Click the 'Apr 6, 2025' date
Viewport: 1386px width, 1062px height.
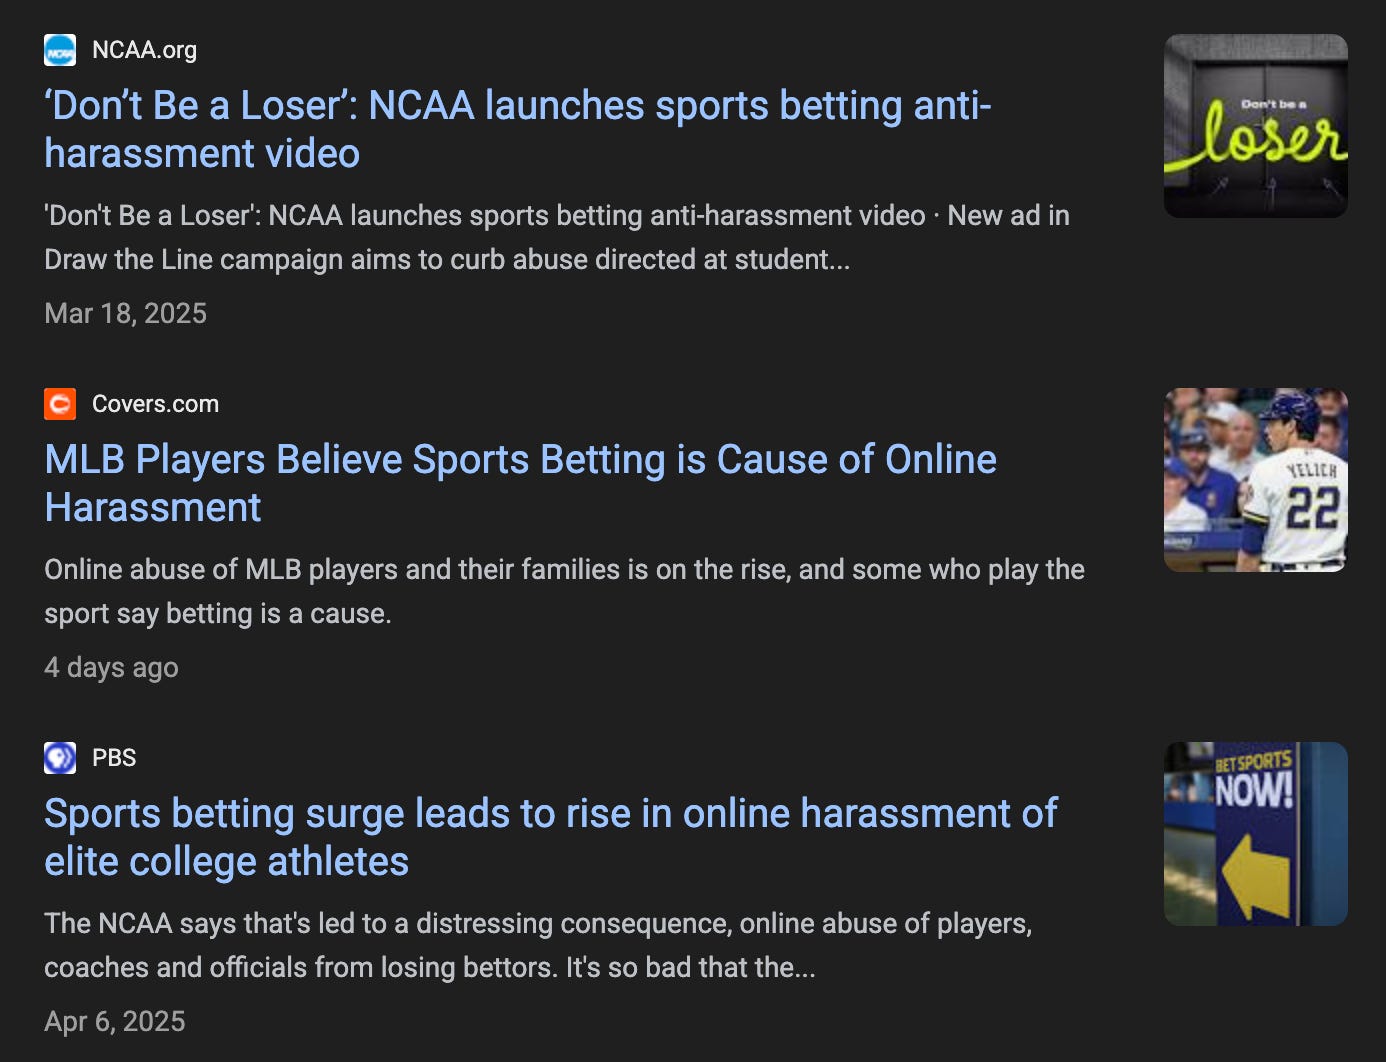[115, 1022]
